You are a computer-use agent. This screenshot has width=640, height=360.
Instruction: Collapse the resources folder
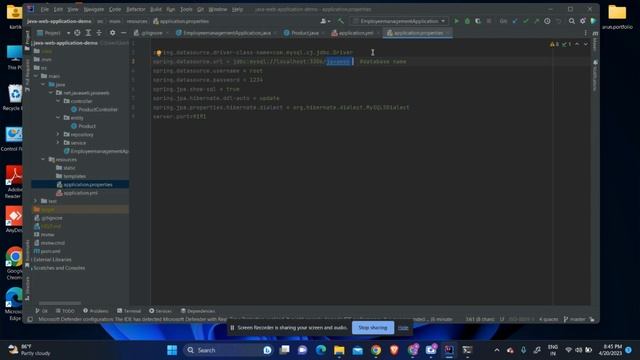(x=43, y=160)
